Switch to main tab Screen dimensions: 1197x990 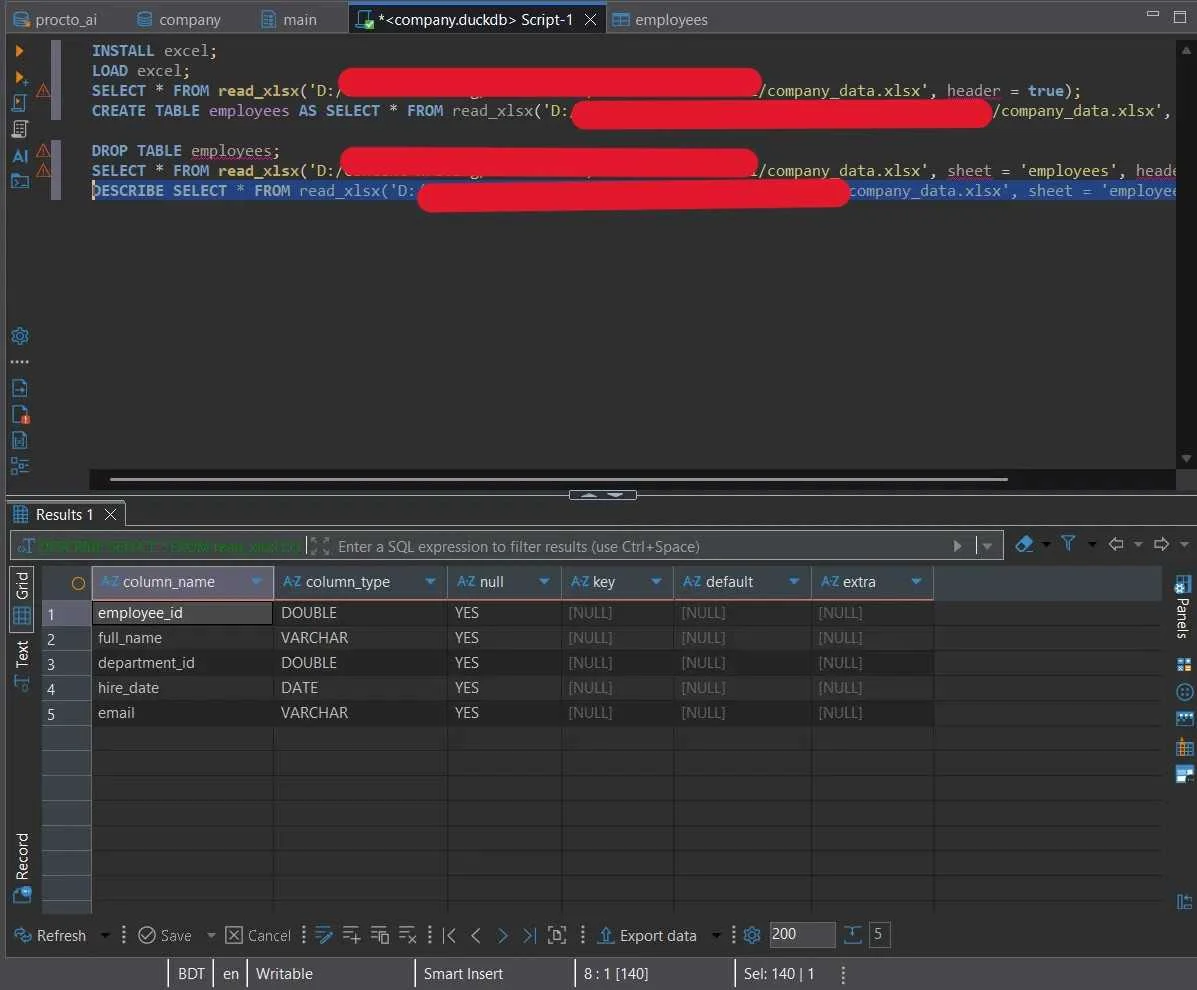coord(289,20)
